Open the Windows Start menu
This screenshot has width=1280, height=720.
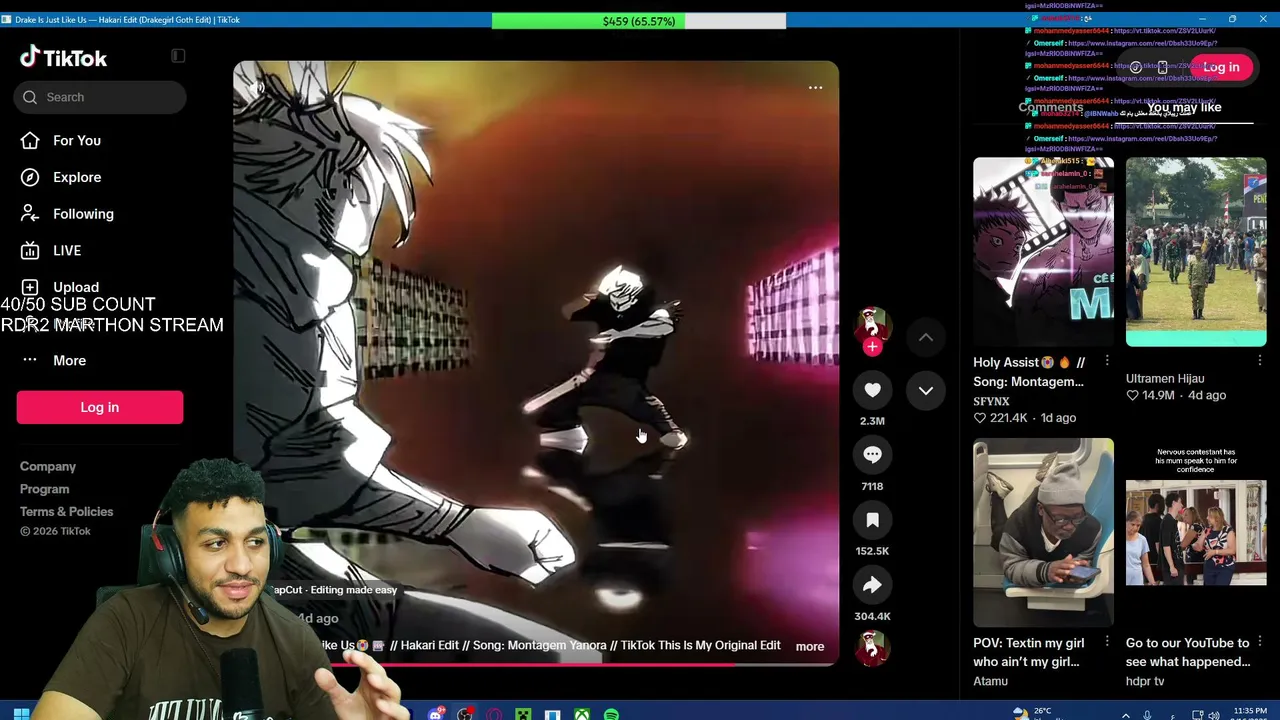click(x=21, y=714)
